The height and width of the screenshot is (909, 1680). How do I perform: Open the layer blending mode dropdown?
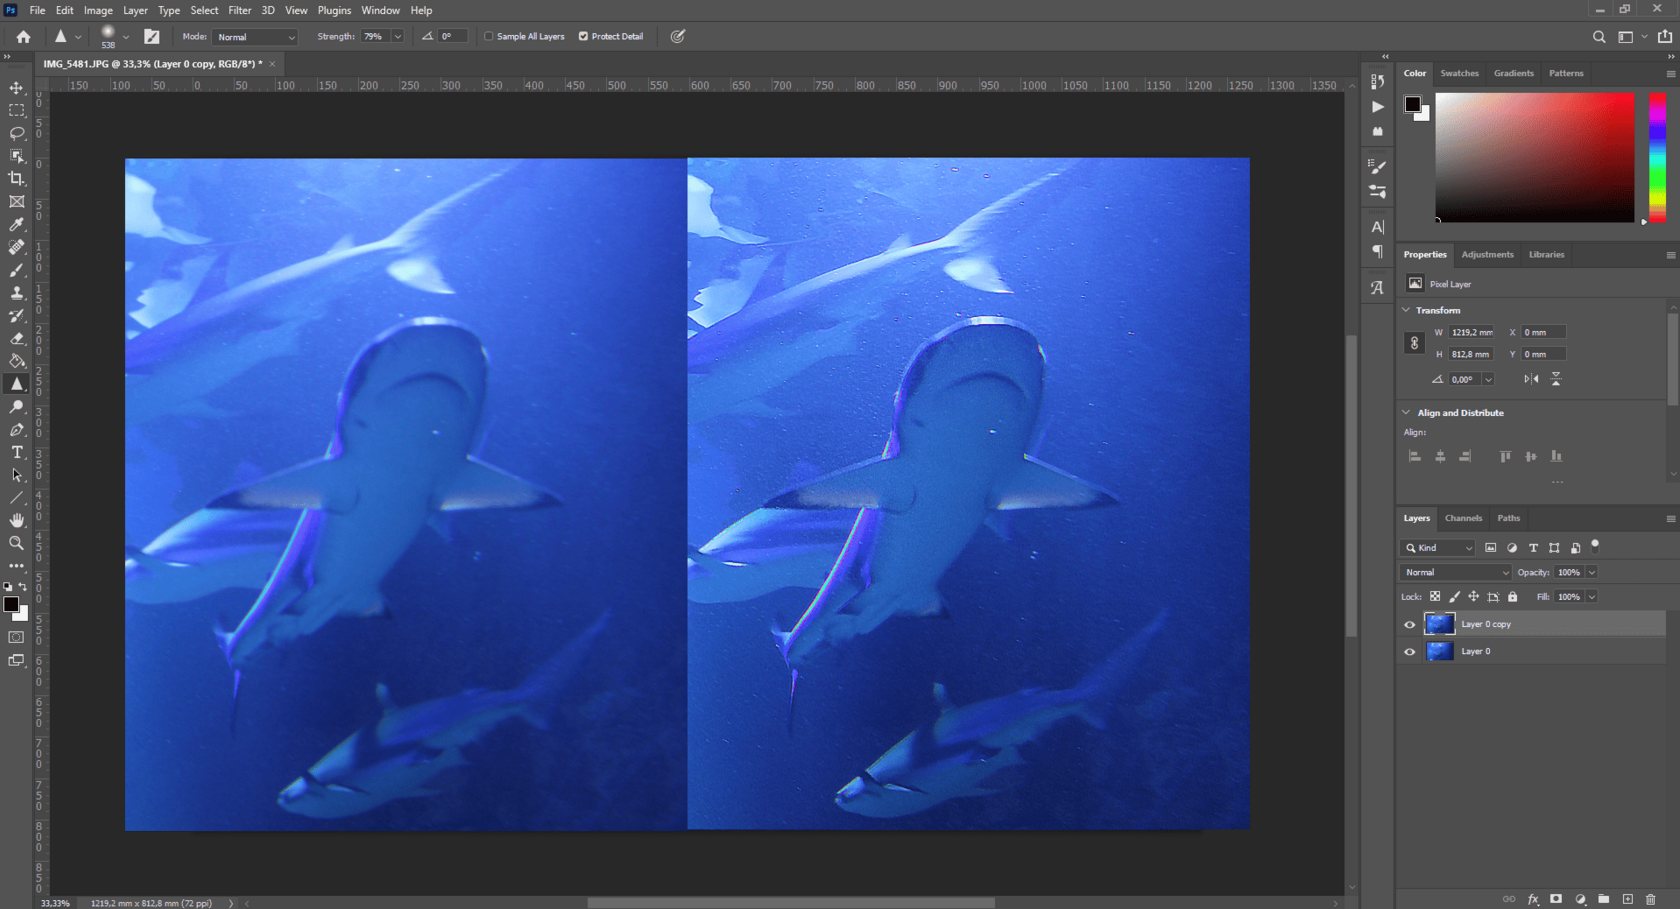(1455, 572)
